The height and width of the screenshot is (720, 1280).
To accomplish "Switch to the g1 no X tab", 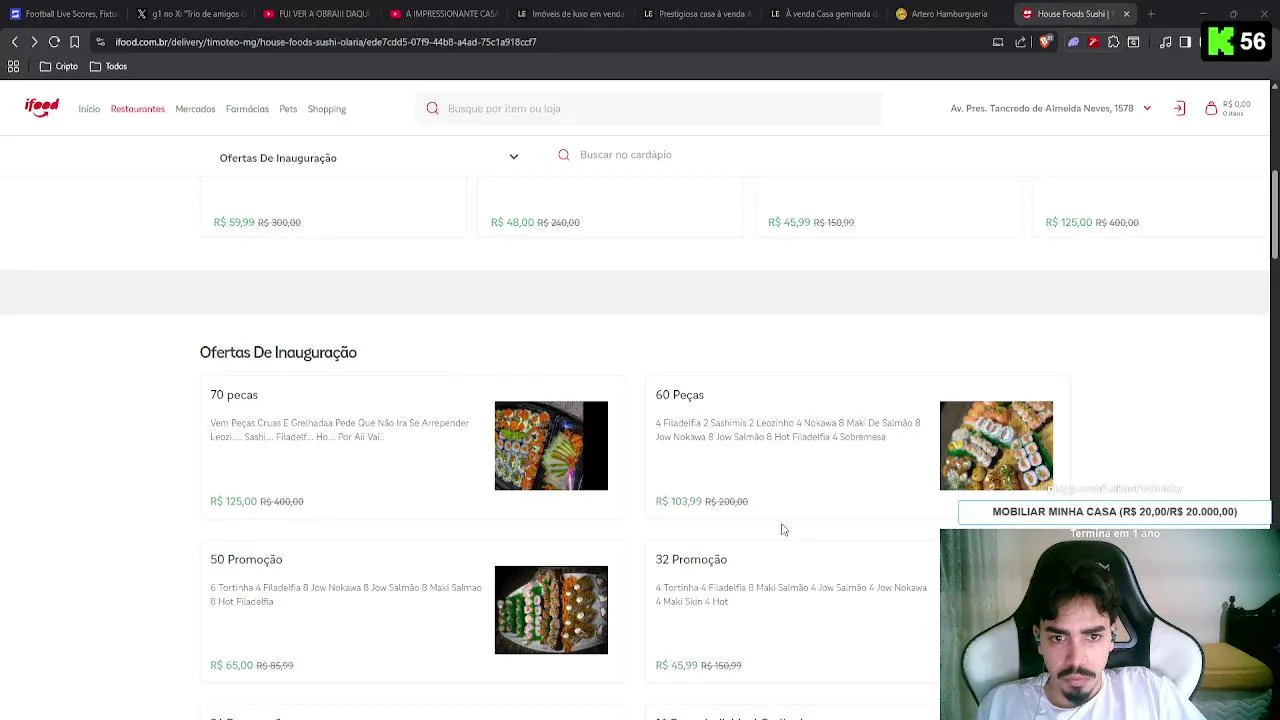I will (x=189, y=14).
